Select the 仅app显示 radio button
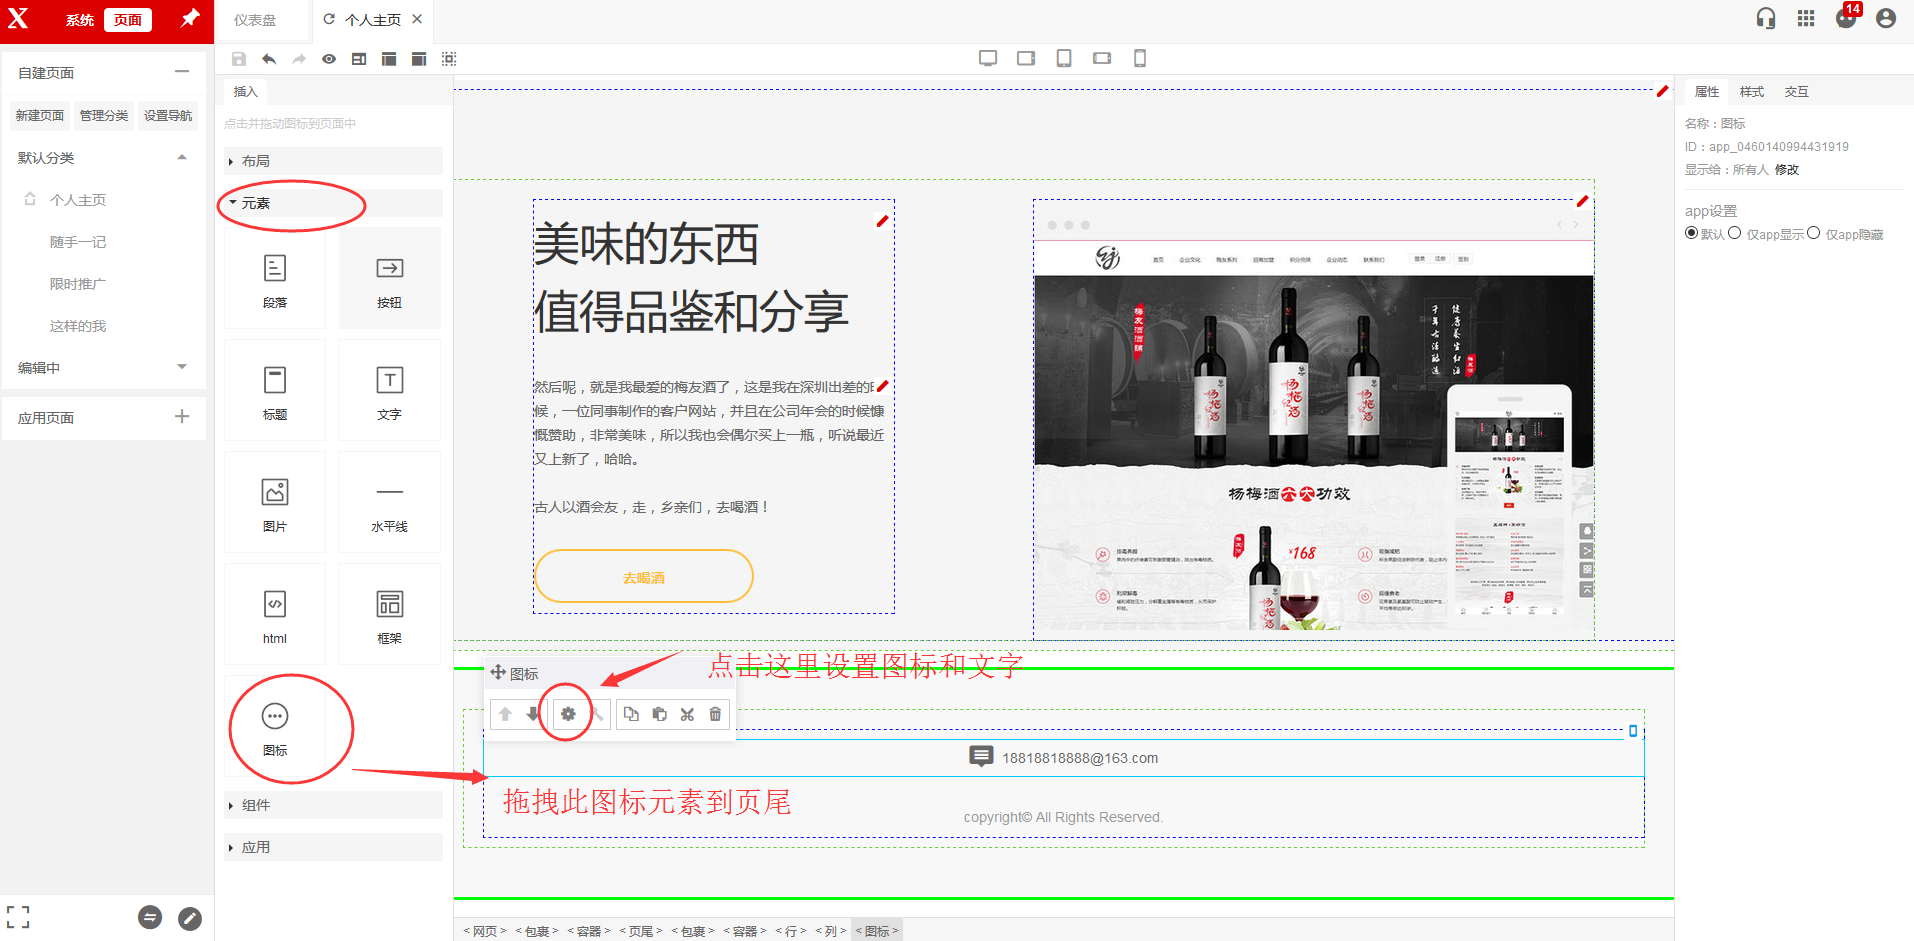This screenshot has height=941, width=1914. pyautogui.click(x=1735, y=233)
